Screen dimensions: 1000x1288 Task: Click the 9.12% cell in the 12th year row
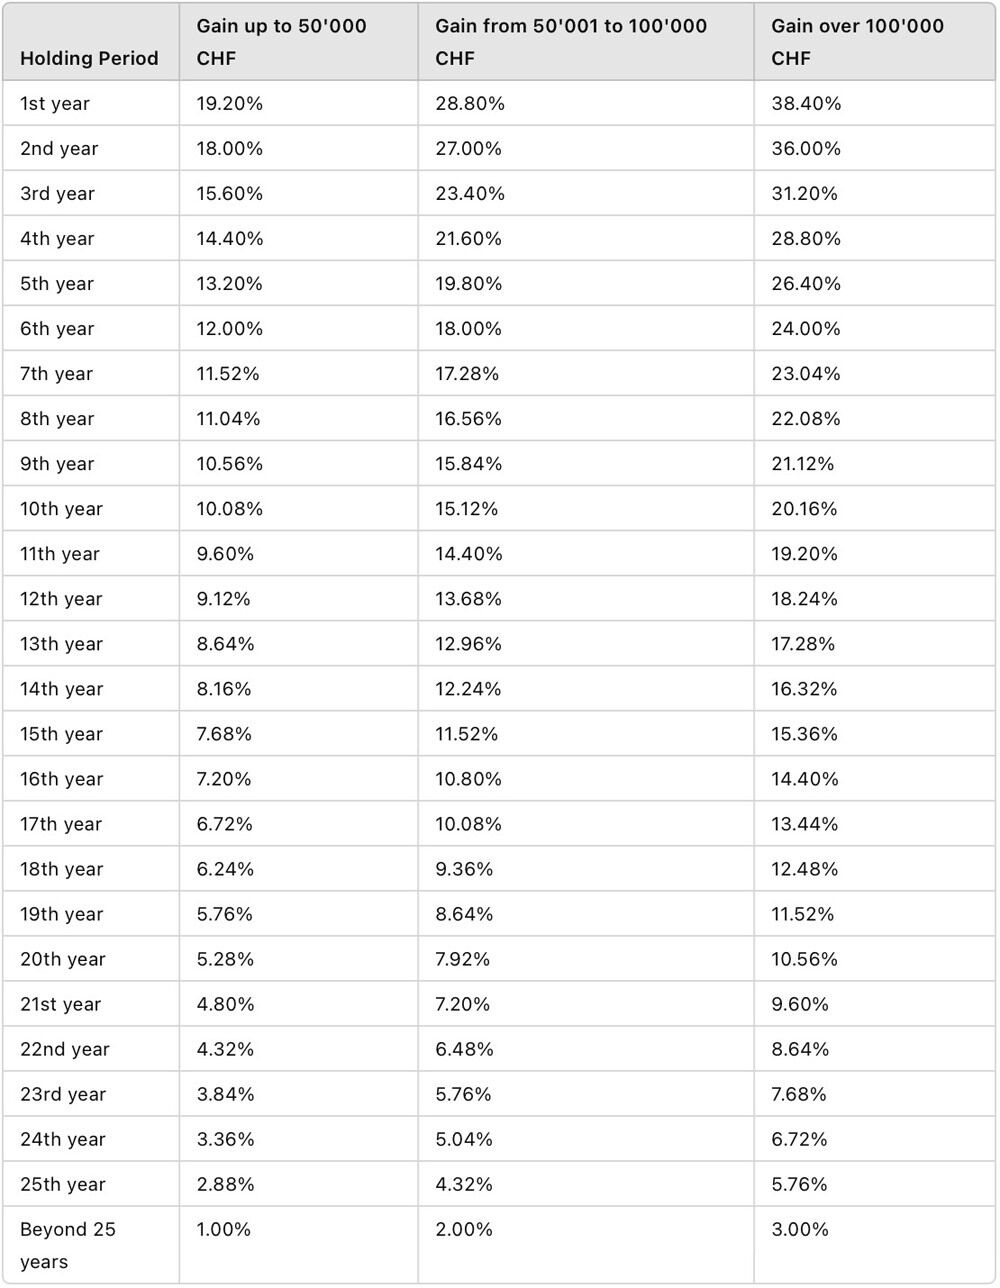(223, 598)
